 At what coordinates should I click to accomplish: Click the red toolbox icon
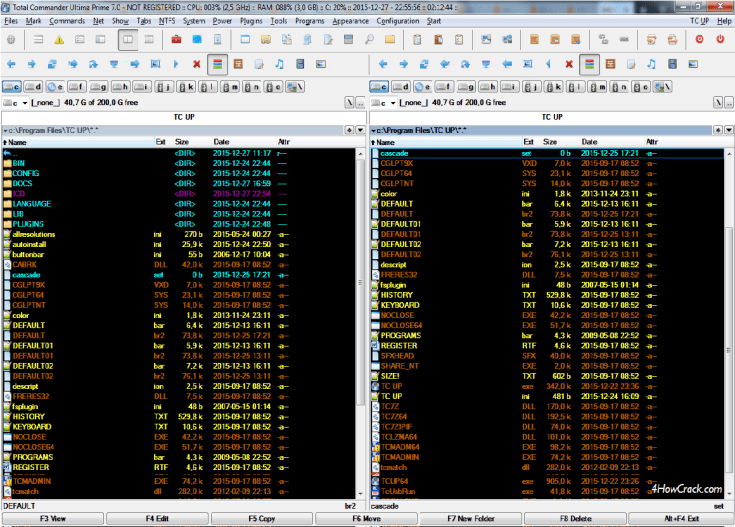pos(176,40)
